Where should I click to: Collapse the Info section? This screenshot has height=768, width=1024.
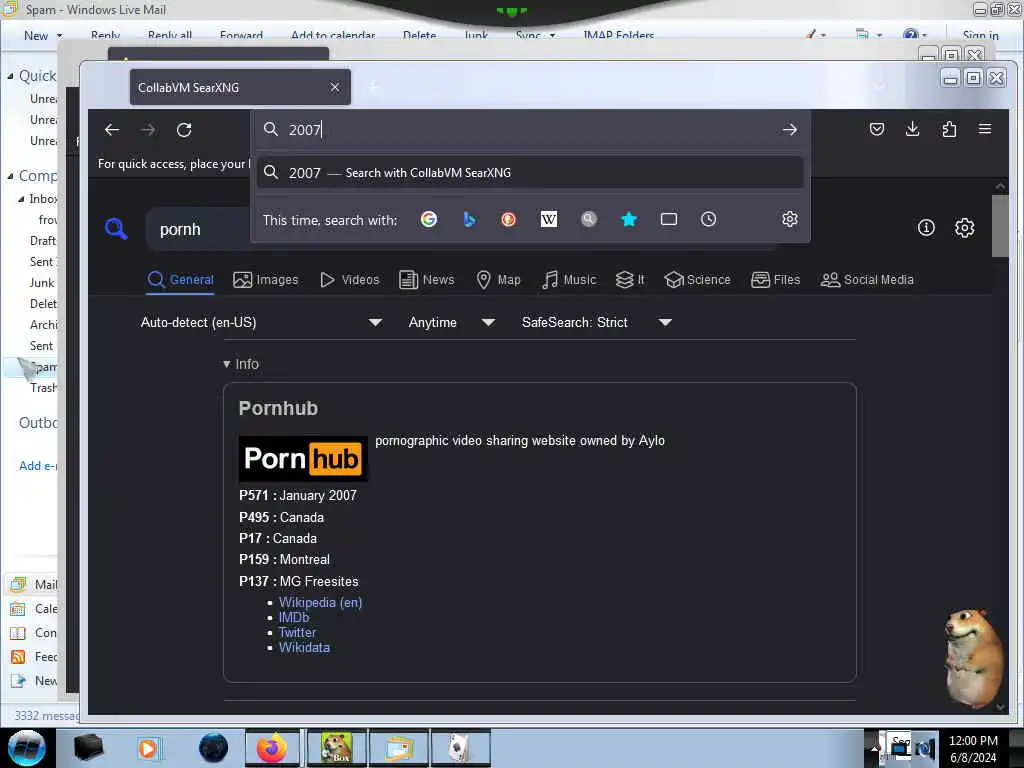[241, 364]
